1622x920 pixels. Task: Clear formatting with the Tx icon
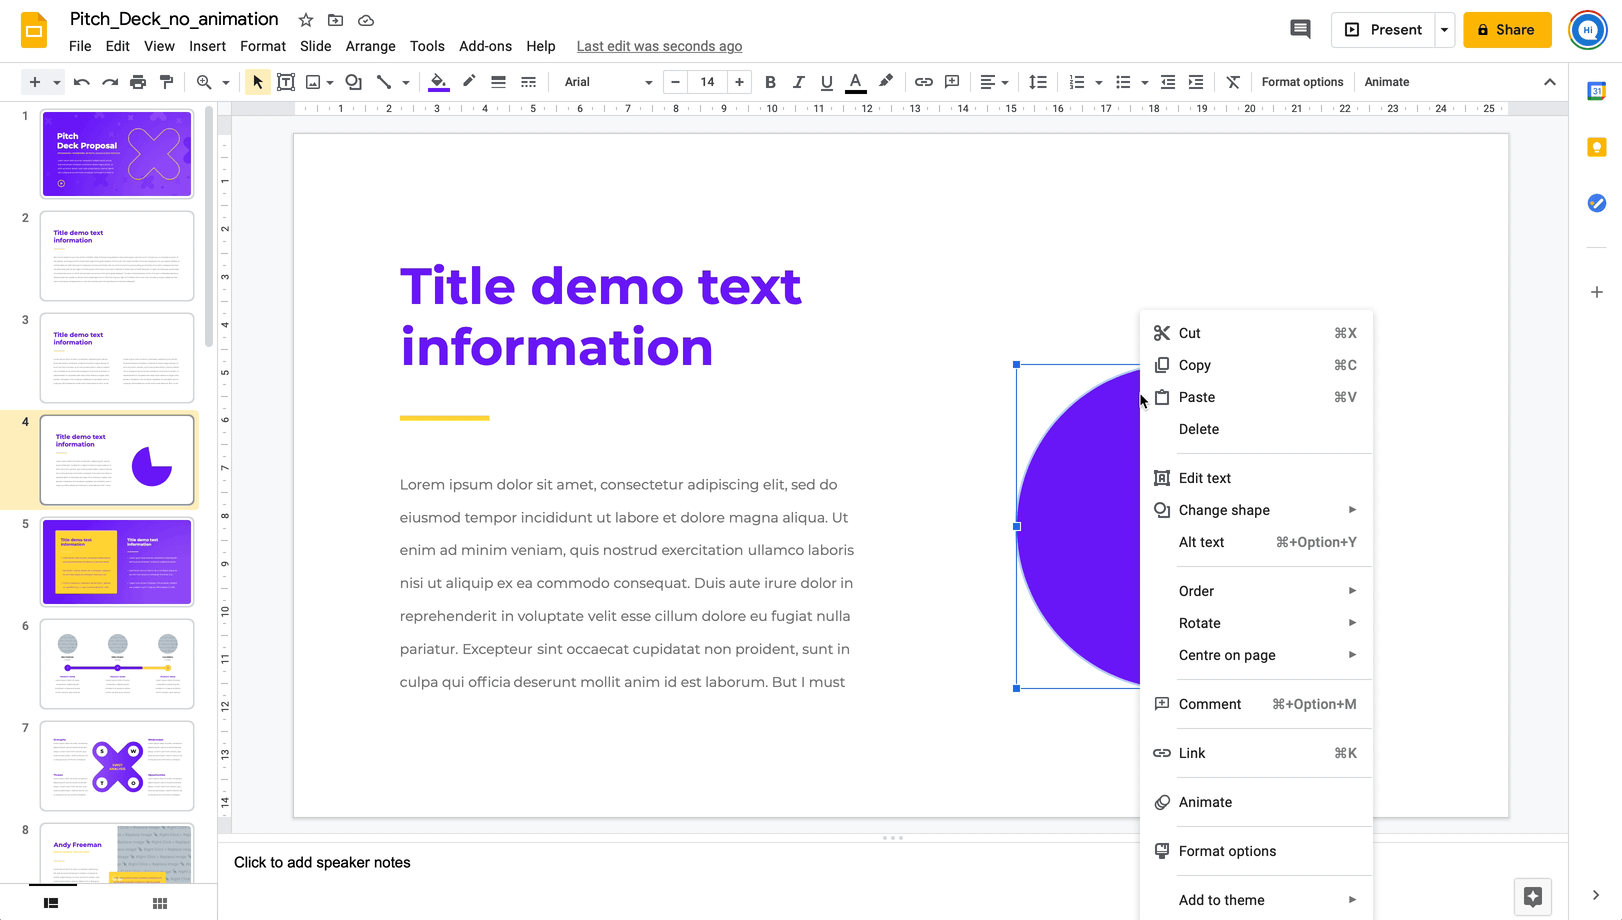pyautogui.click(x=1233, y=82)
